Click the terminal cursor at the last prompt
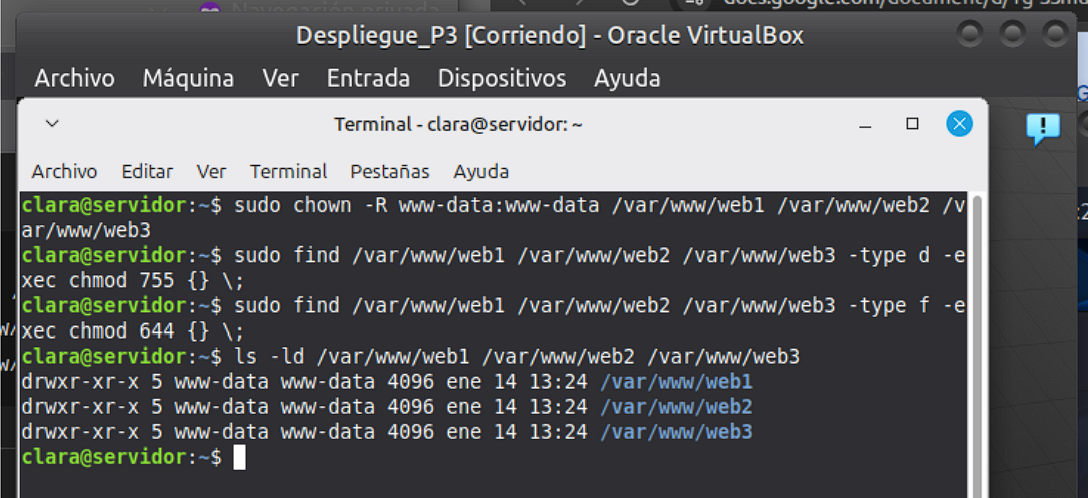1088x498 pixels. pos(238,457)
